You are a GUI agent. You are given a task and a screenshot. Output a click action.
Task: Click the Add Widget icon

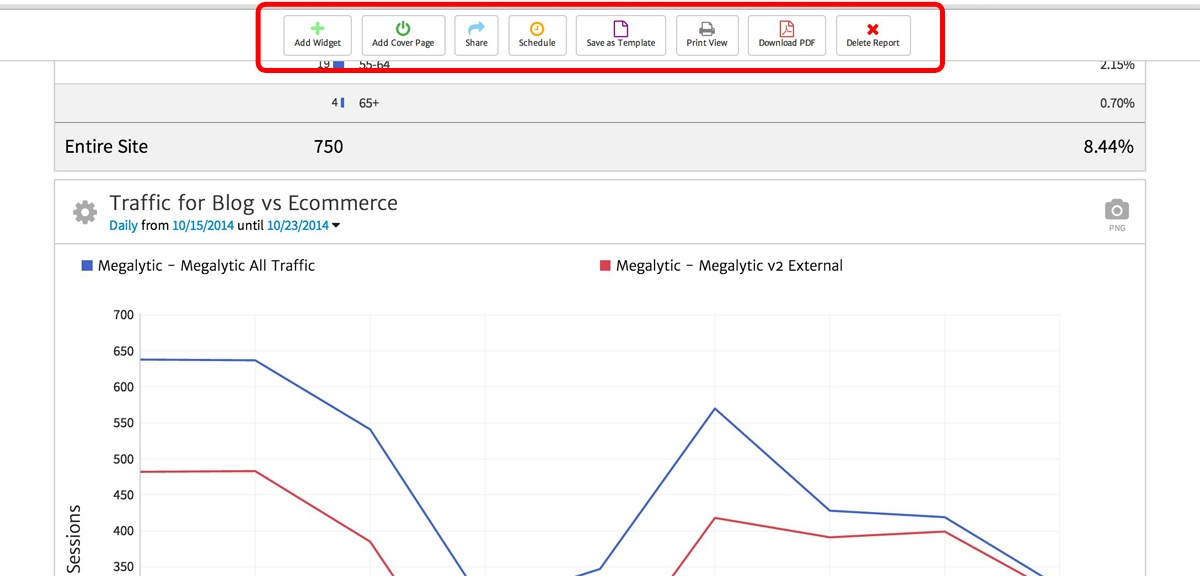pyautogui.click(x=317, y=27)
